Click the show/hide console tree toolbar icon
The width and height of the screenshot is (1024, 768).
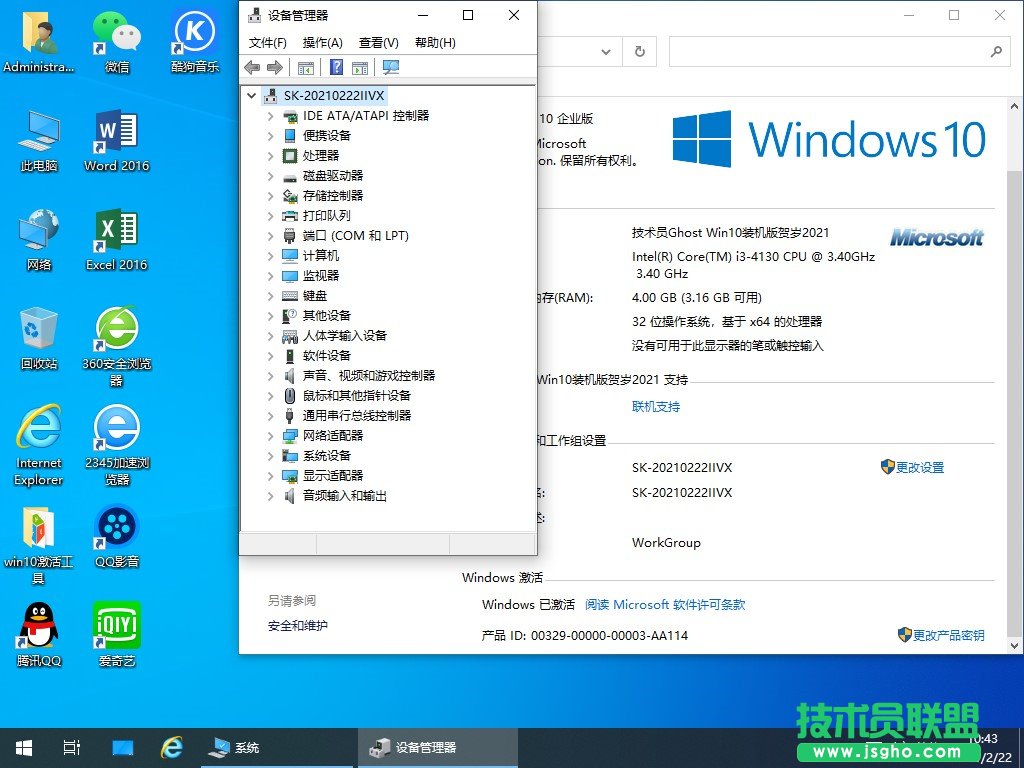tap(306, 67)
